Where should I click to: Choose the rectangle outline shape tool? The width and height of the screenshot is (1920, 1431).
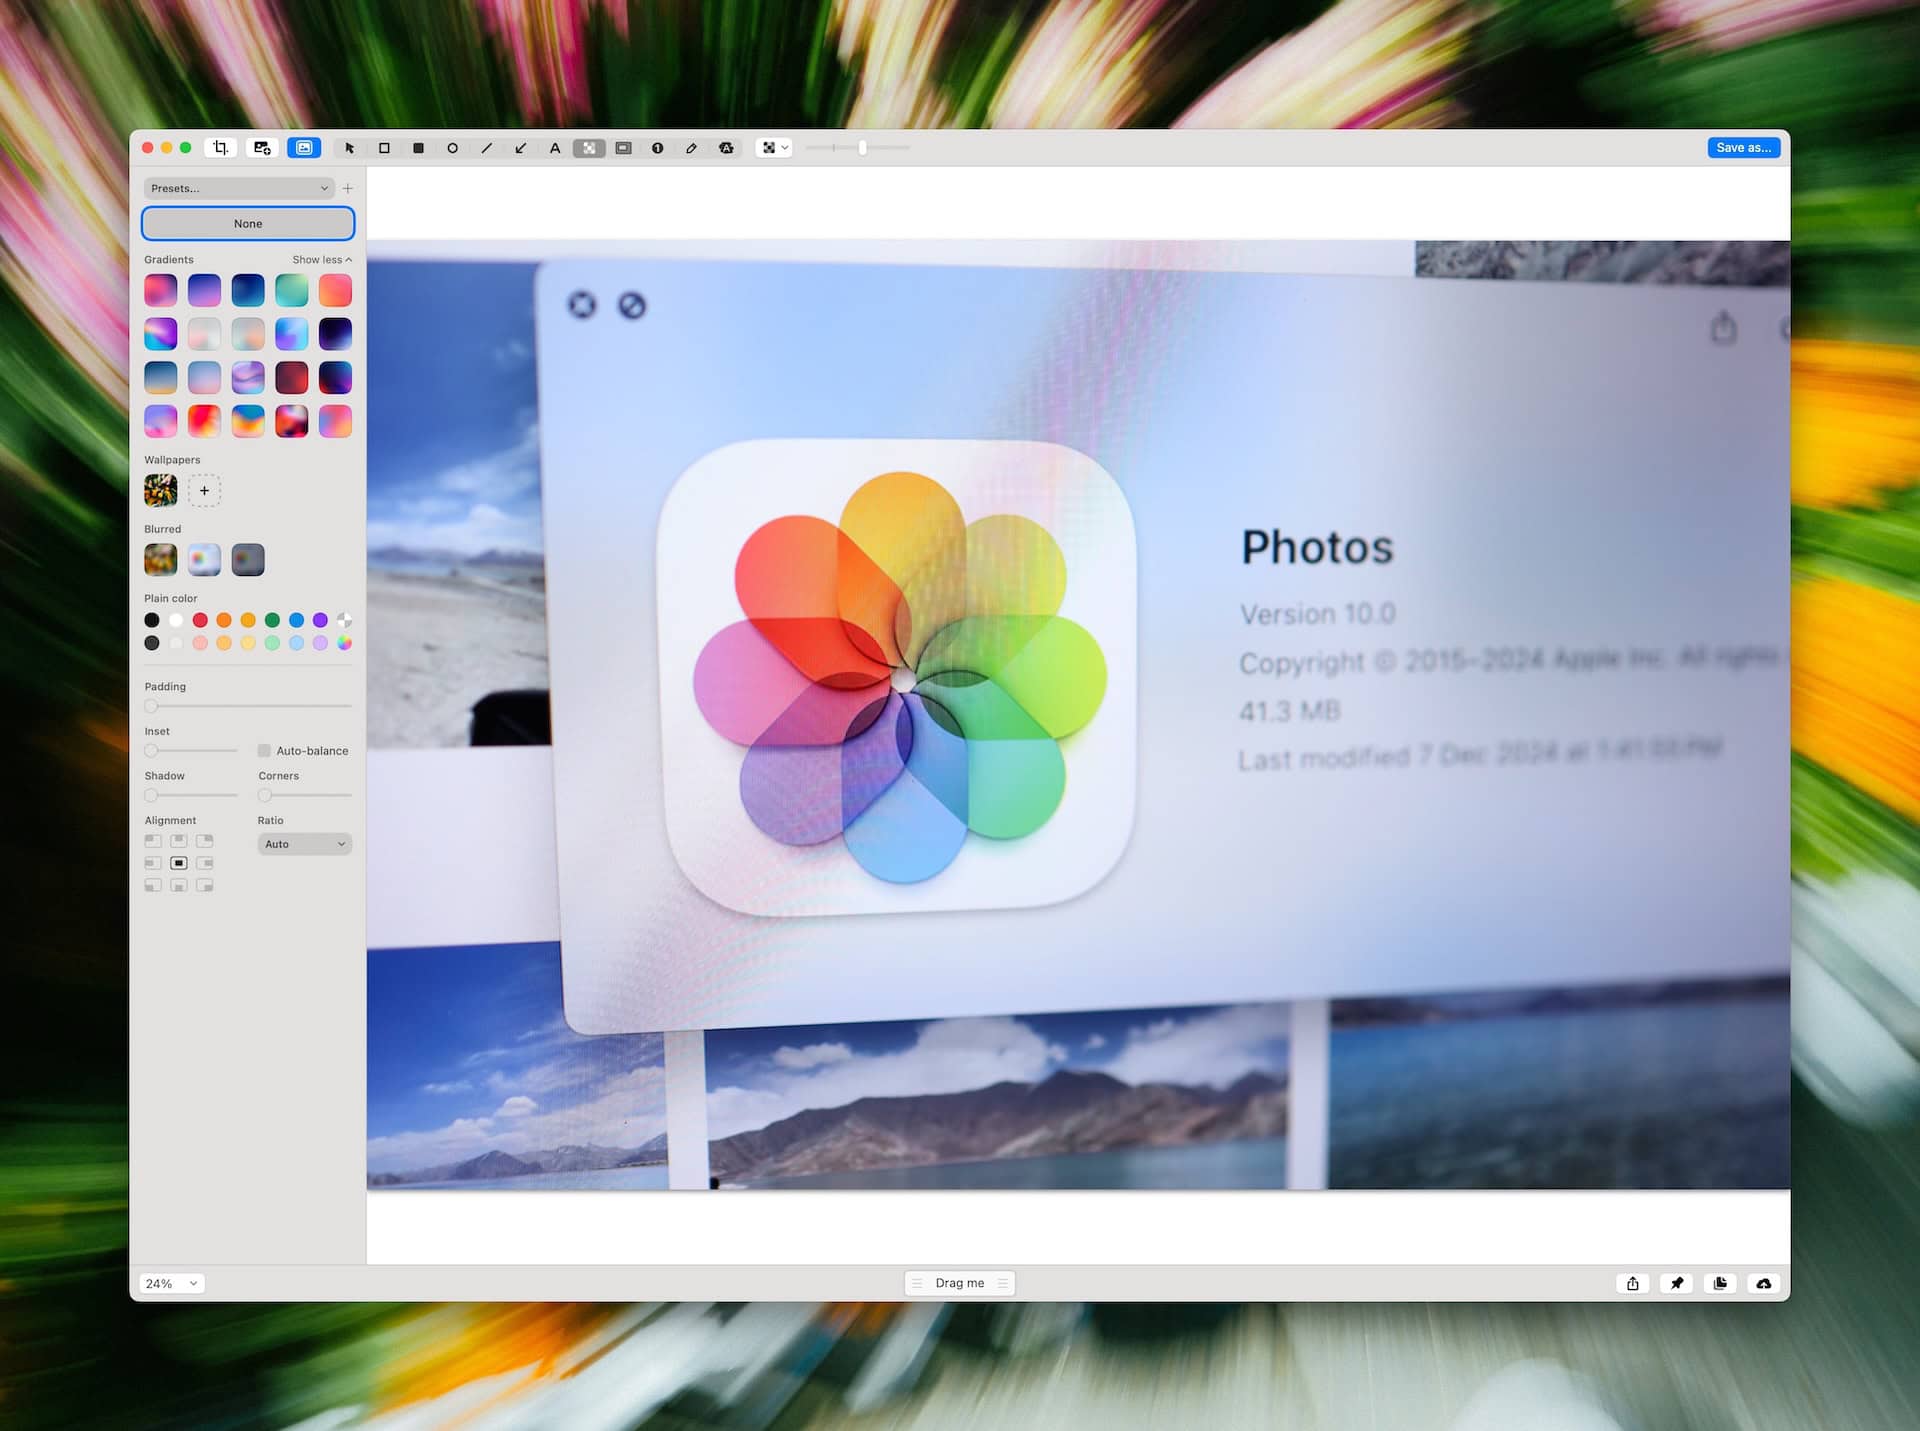[384, 147]
